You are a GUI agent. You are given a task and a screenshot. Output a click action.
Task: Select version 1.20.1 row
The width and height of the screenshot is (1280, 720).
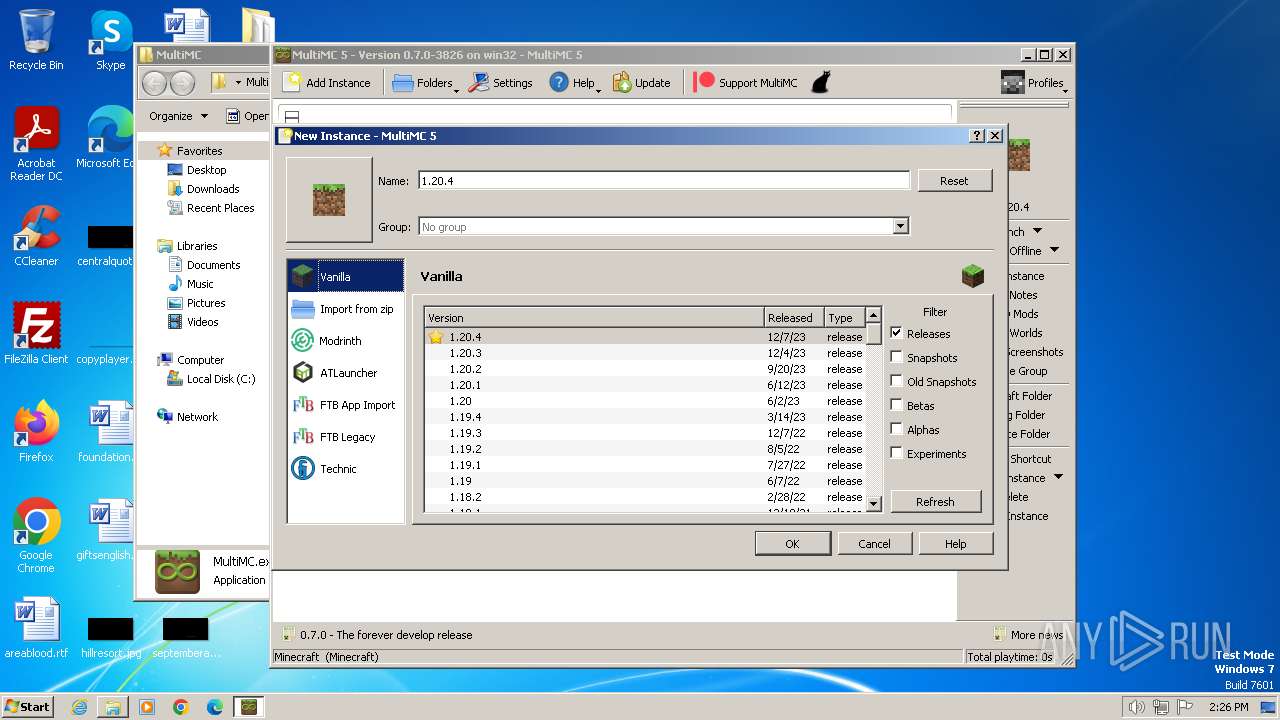point(645,385)
